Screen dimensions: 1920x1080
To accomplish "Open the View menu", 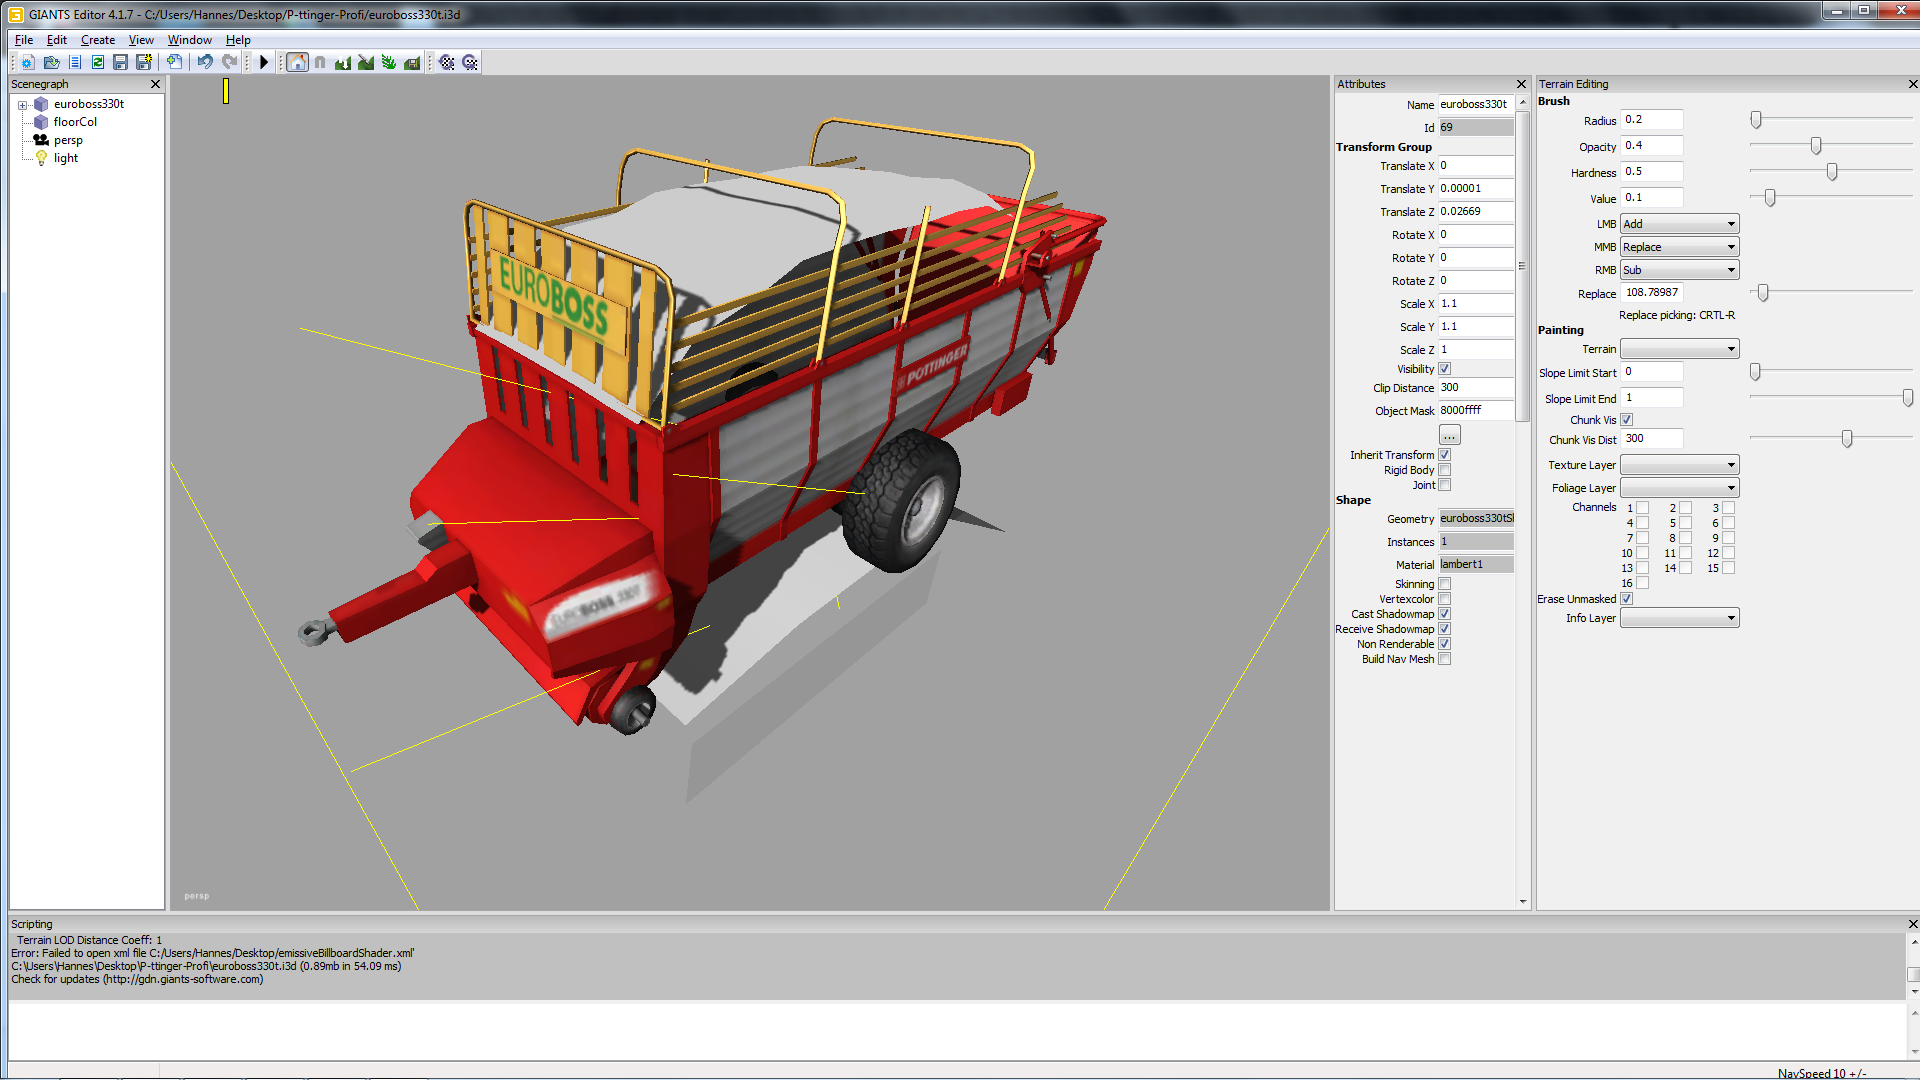I will [x=141, y=40].
